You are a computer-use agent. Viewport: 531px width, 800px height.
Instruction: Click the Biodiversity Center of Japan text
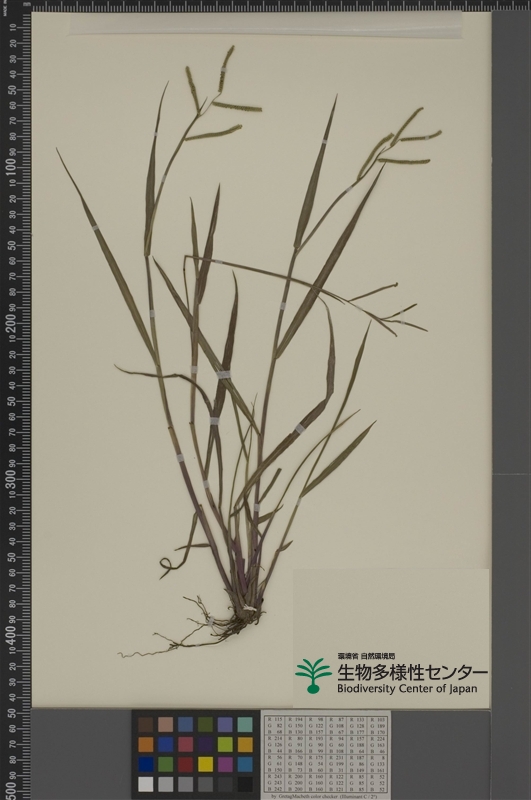407,688
